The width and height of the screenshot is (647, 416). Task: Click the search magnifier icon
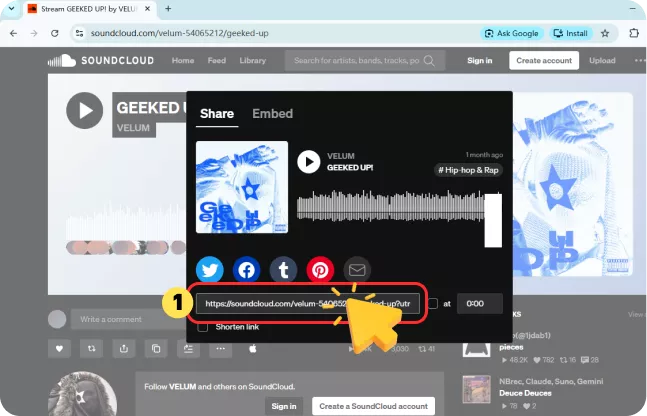pyautogui.click(x=429, y=61)
